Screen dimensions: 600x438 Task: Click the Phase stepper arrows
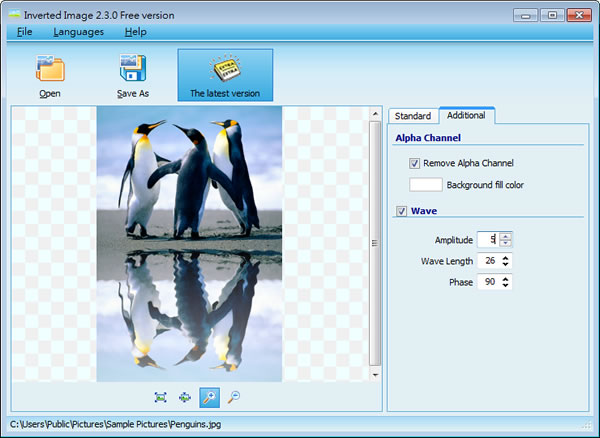[506, 282]
